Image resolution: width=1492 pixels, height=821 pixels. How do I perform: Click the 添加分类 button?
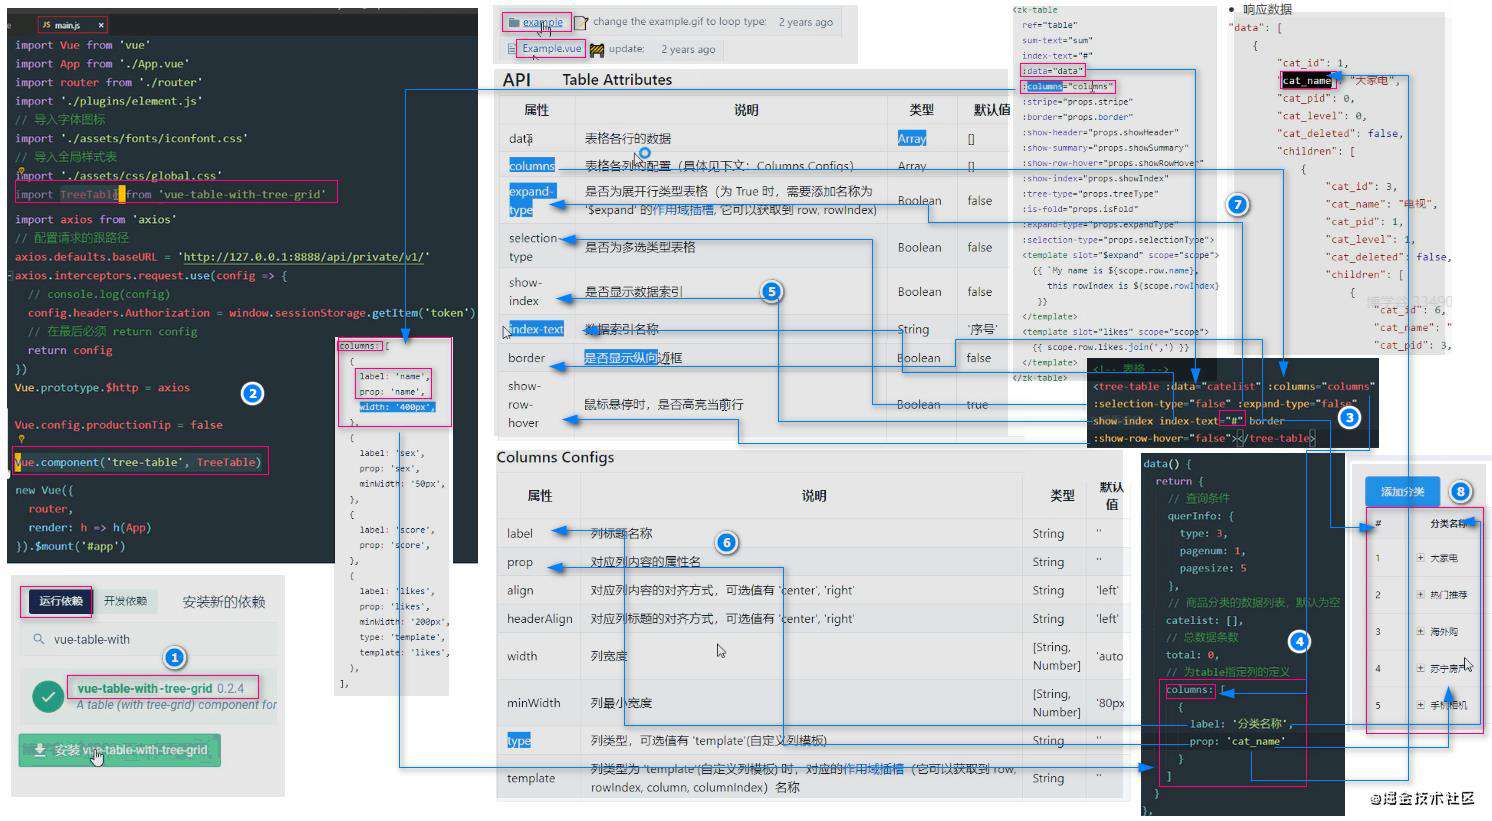point(1402,491)
